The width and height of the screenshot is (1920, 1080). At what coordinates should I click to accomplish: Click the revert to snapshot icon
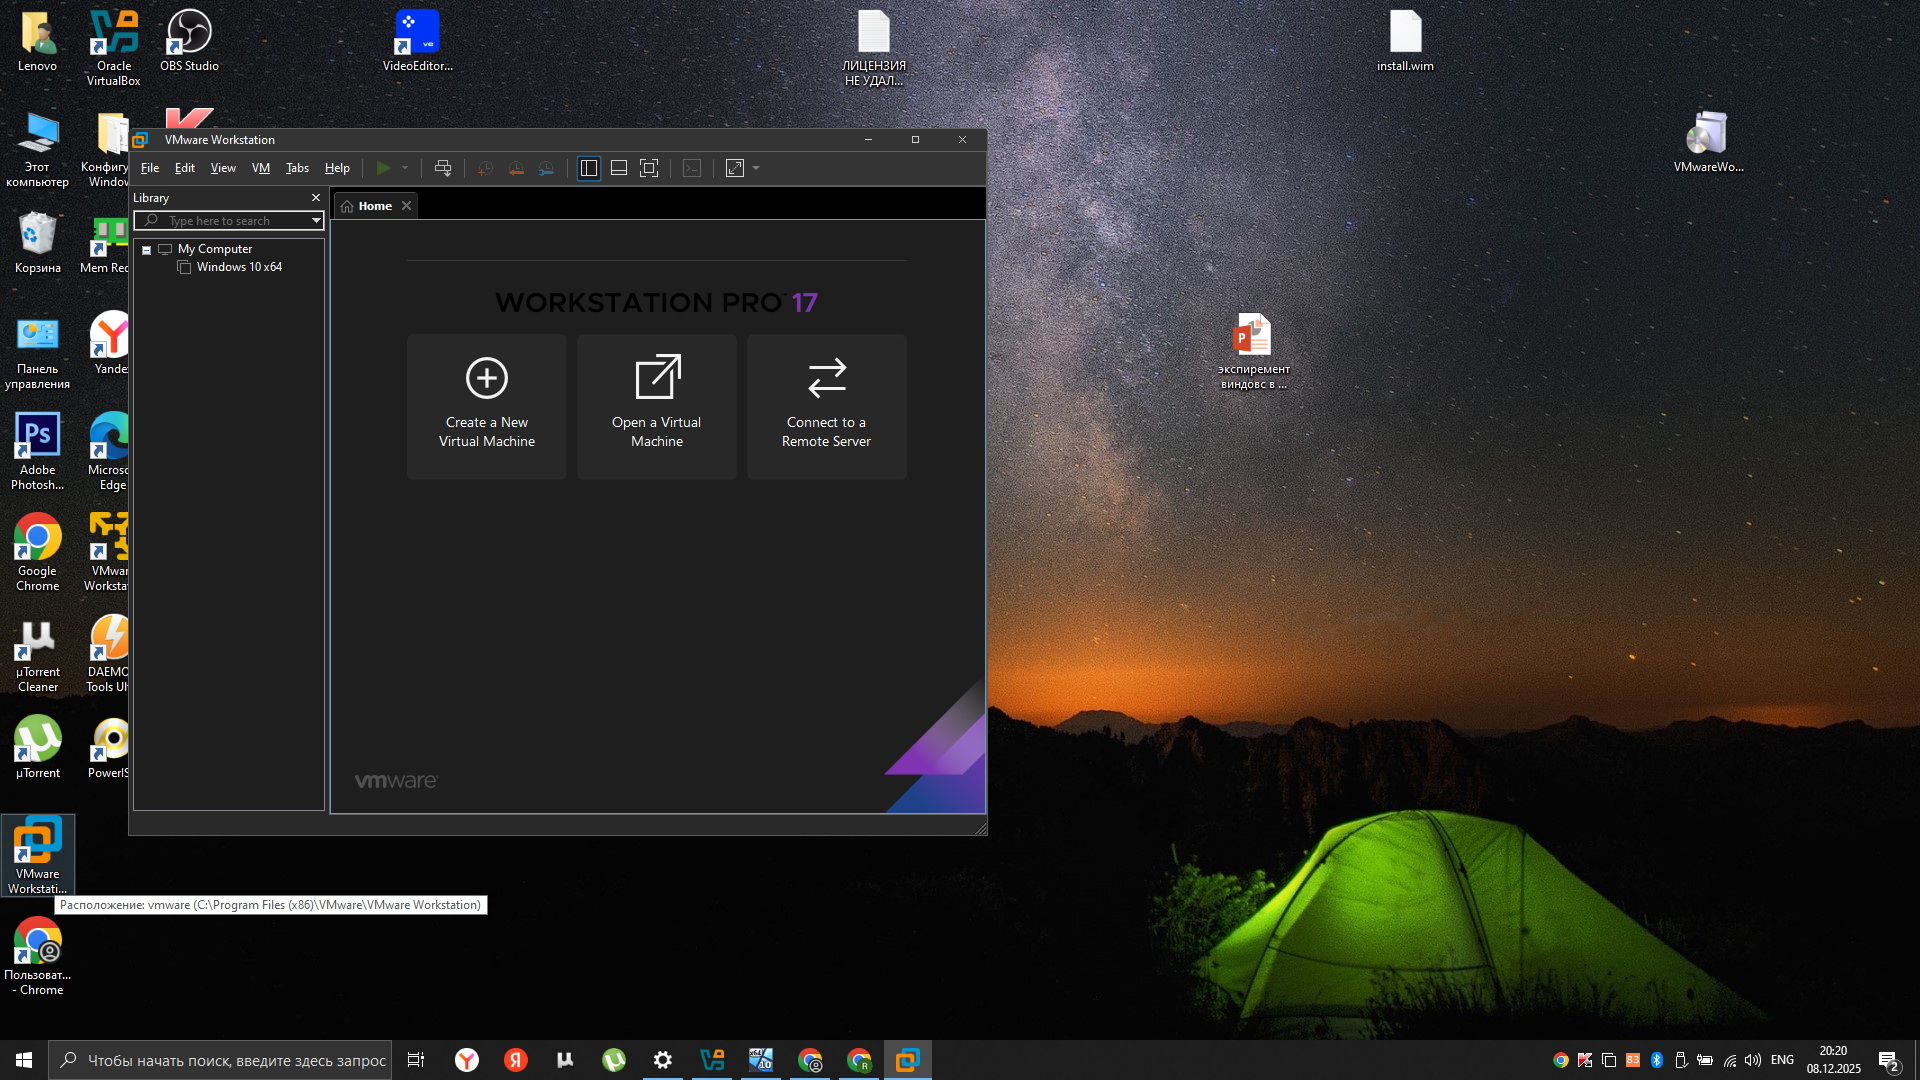[516, 168]
